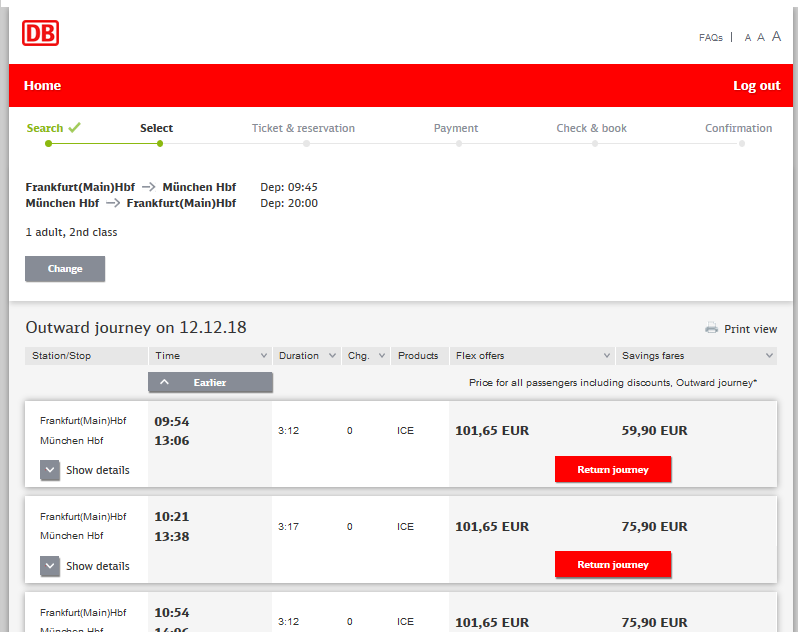
Task: Click 75,90 EUR fare of 10:21 train
Action: 654,526
